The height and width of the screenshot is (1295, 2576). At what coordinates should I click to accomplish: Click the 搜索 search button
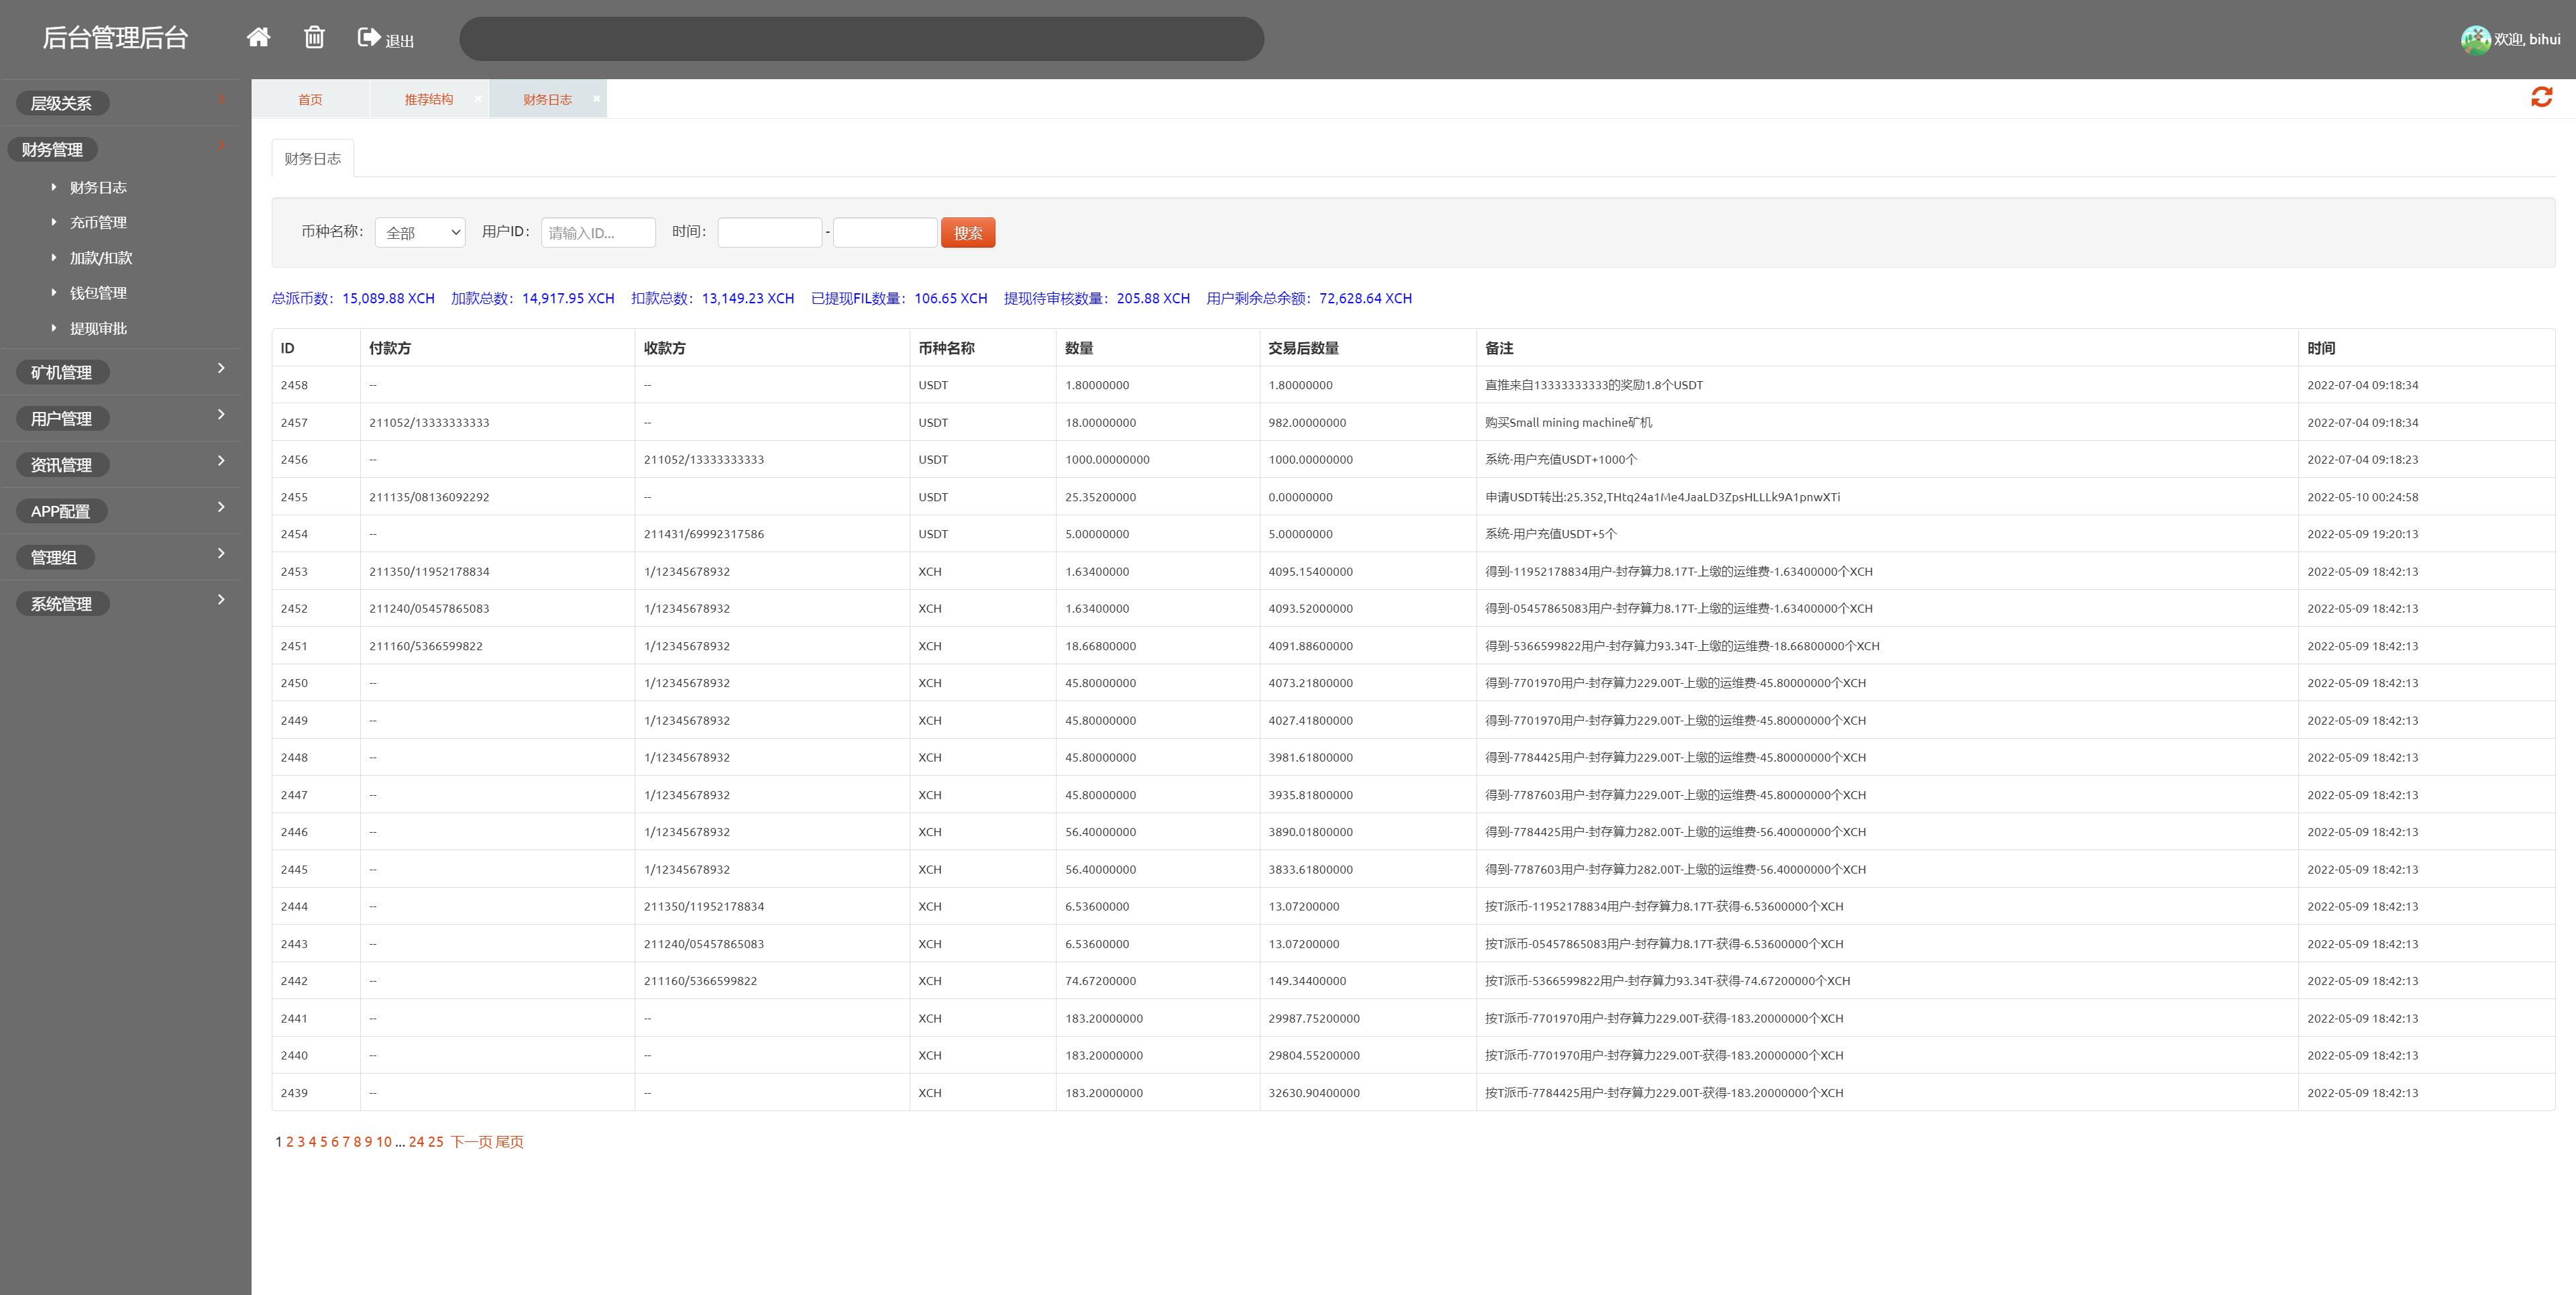(967, 231)
